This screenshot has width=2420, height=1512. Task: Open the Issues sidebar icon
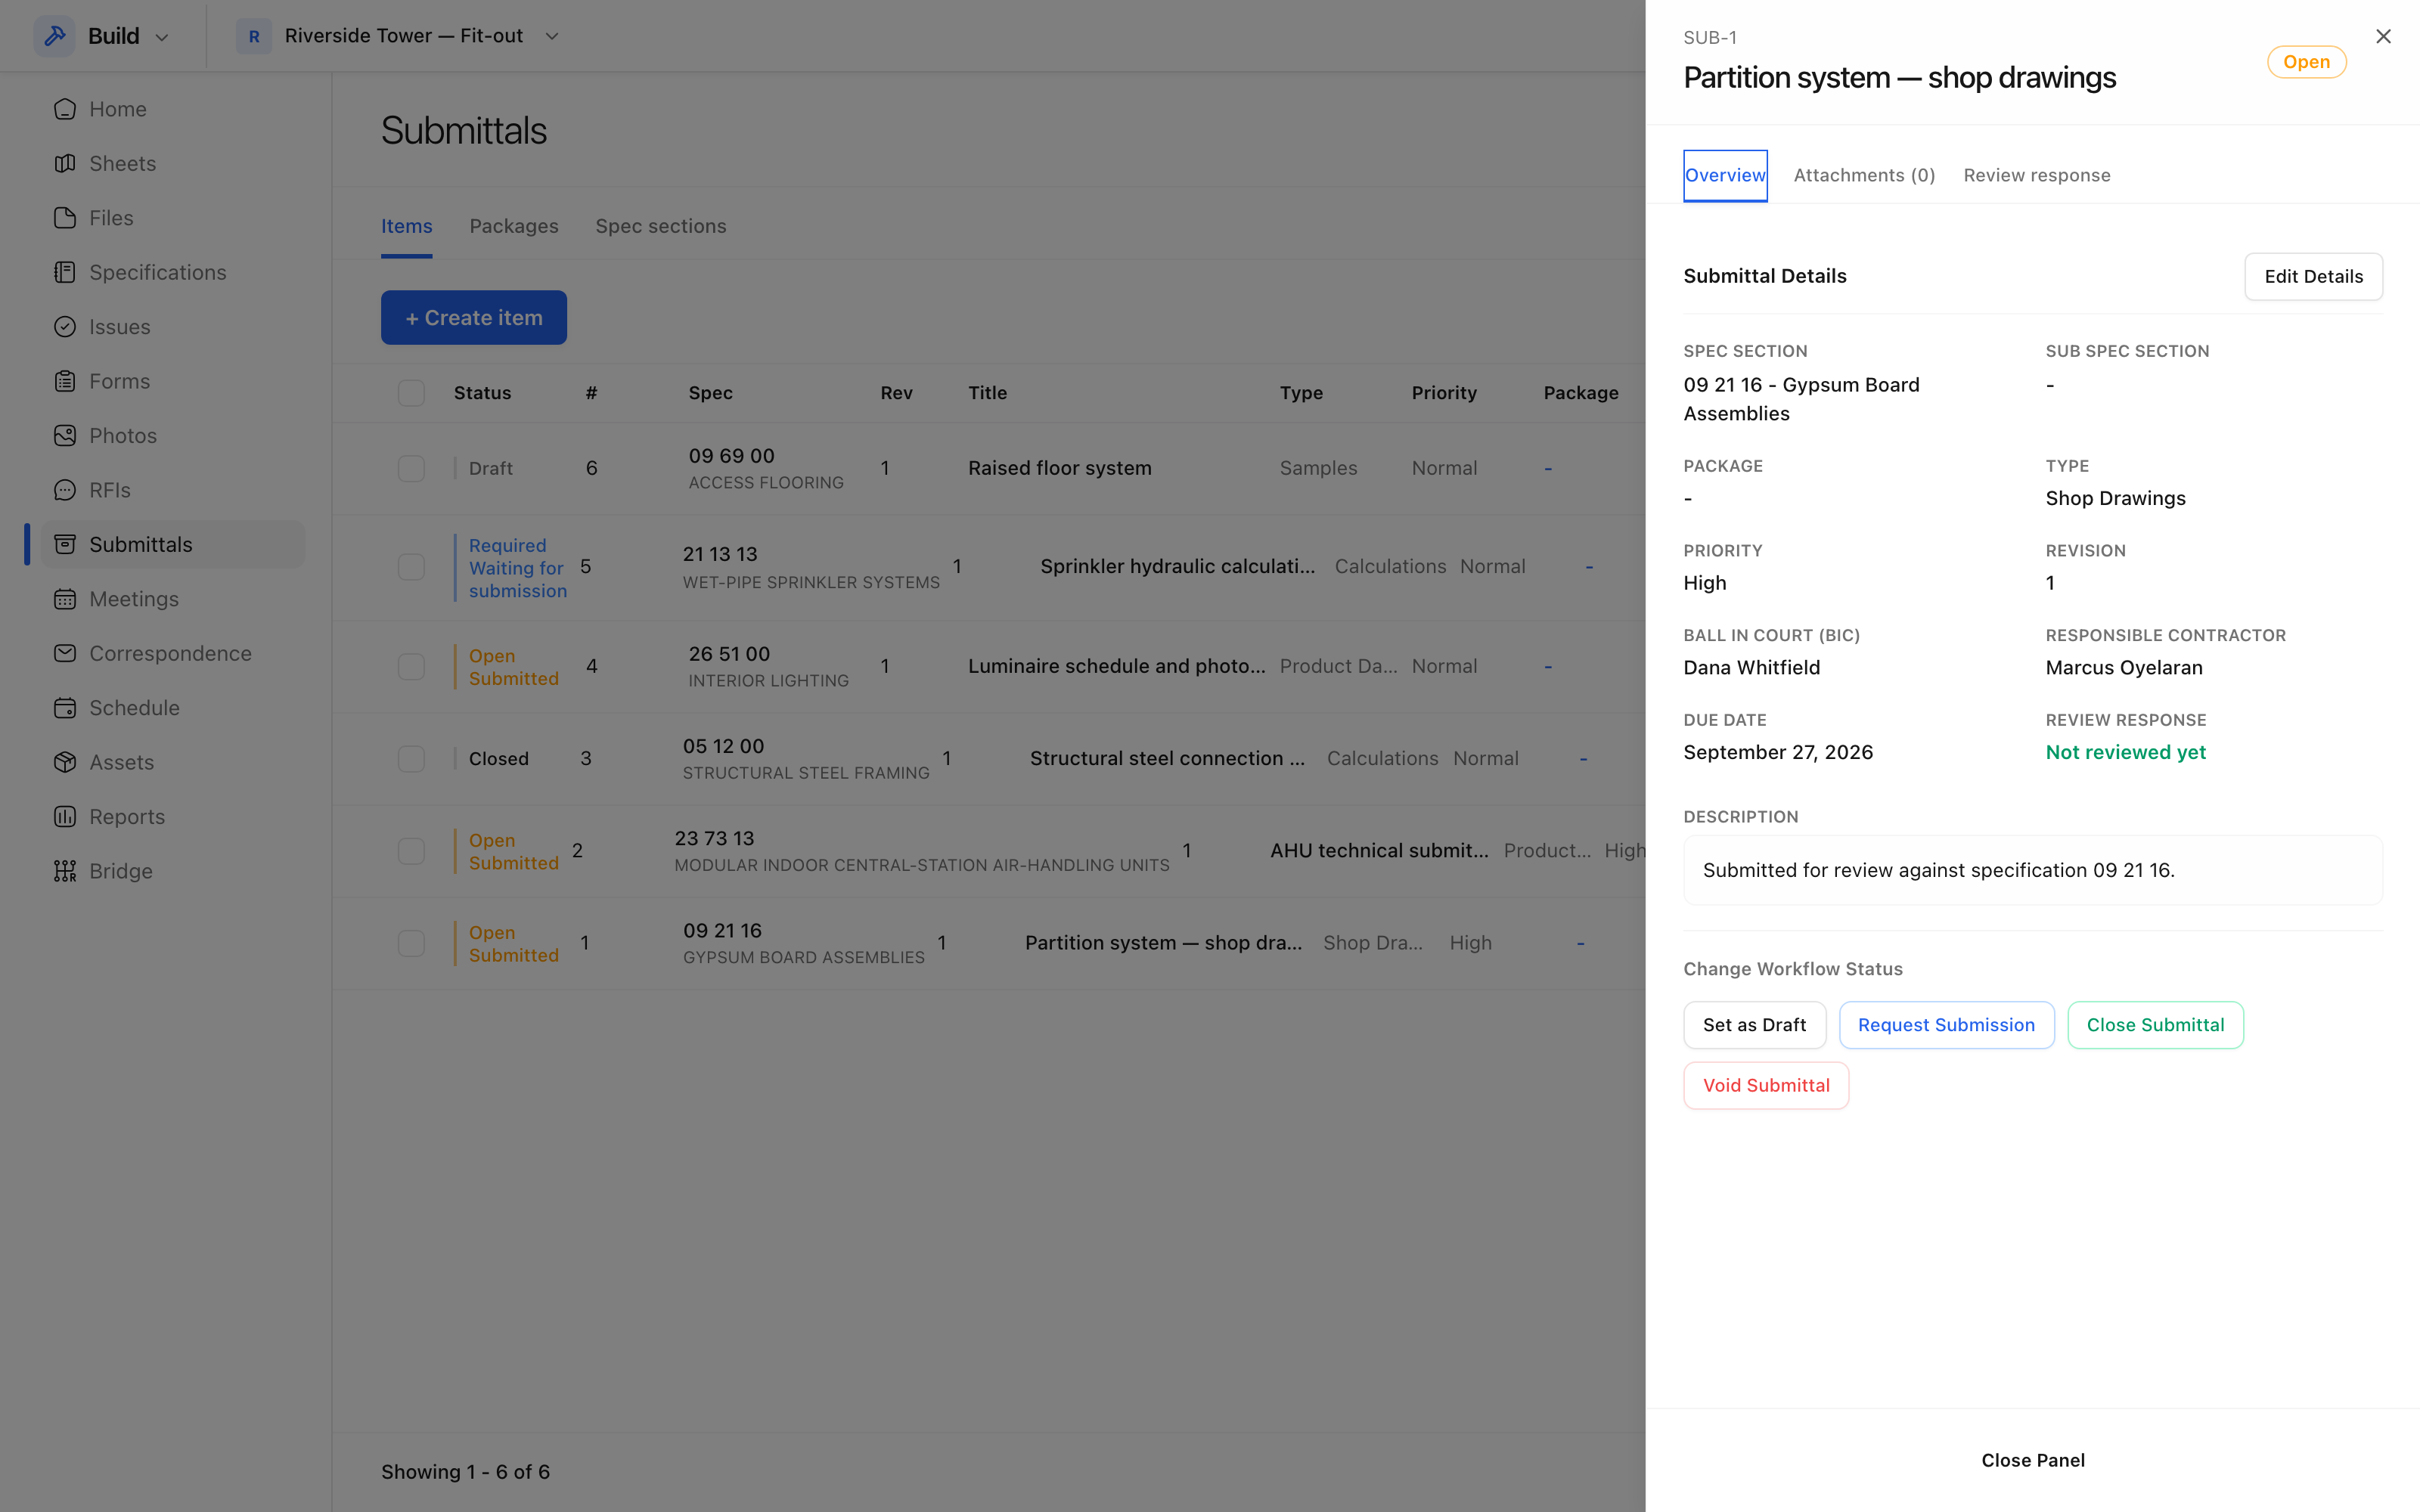point(65,327)
